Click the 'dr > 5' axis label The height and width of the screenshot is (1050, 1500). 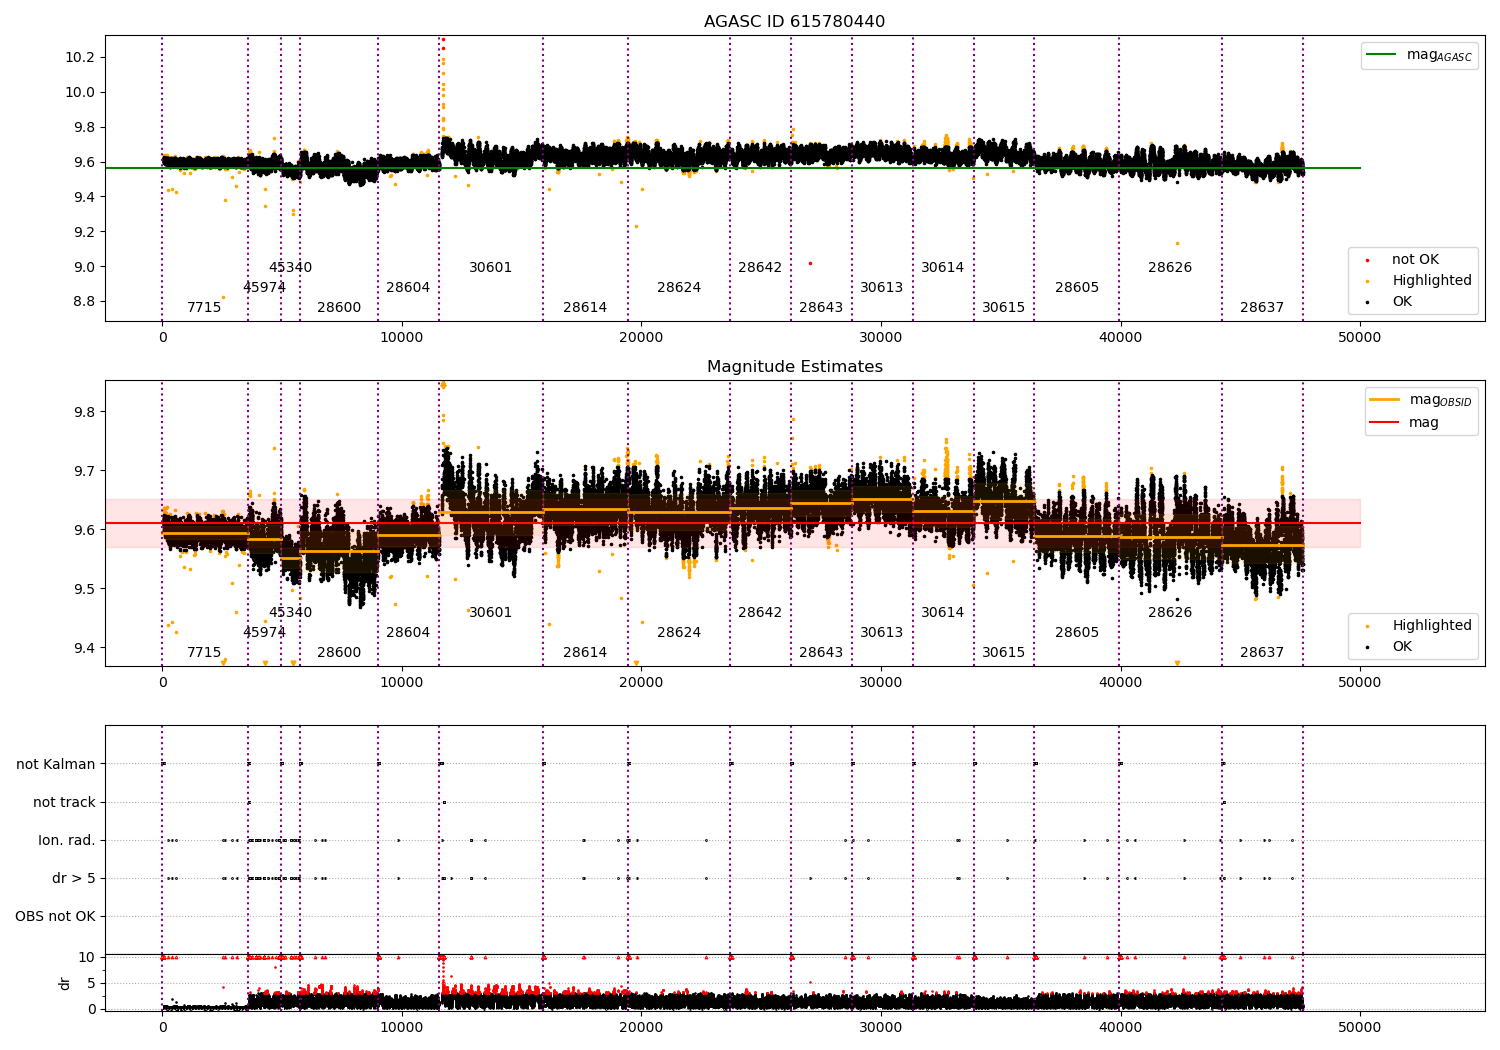[x=74, y=879]
